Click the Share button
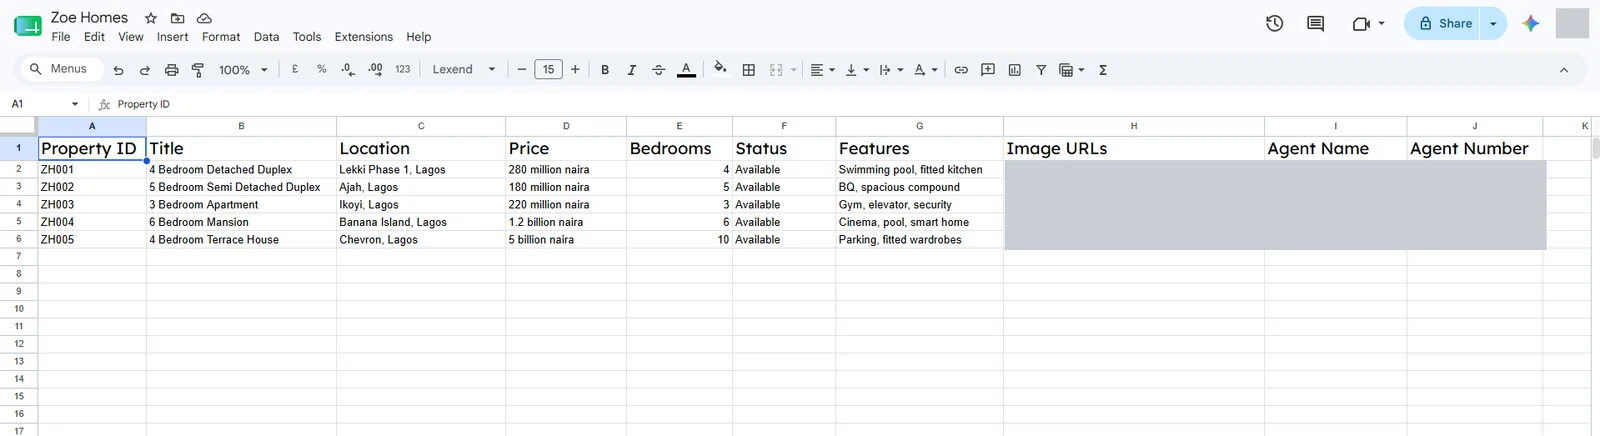Viewport: 1600px width, 436px height. point(1444,23)
